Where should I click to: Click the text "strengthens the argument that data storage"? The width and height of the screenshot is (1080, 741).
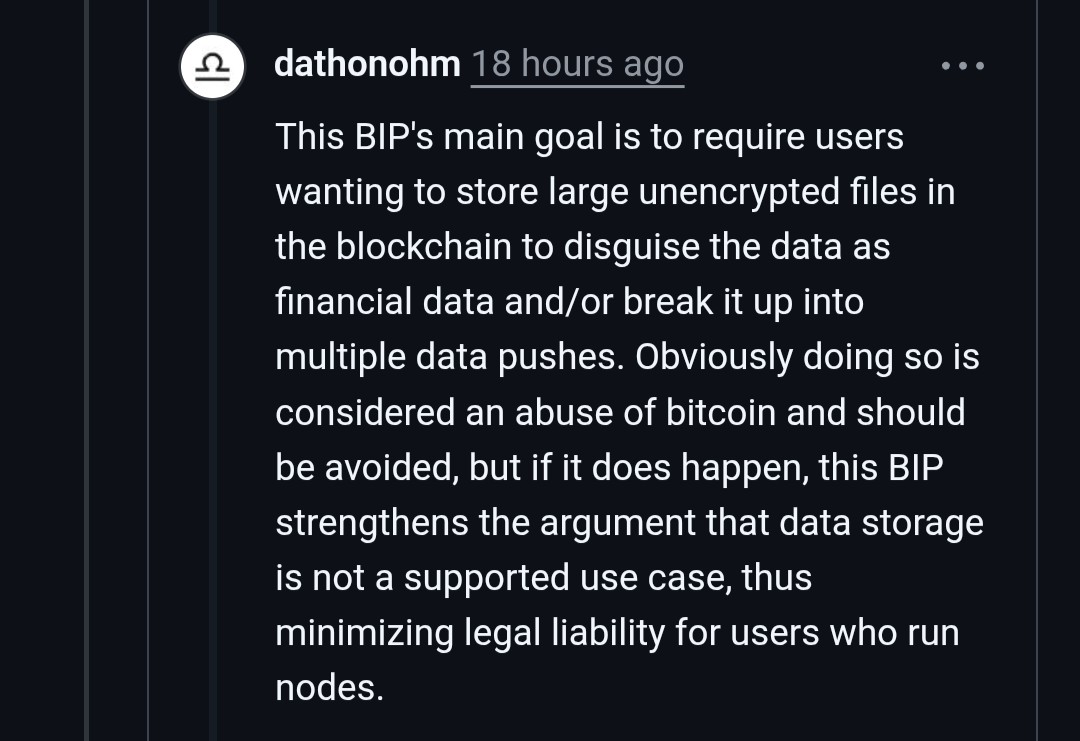tap(629, 522)
